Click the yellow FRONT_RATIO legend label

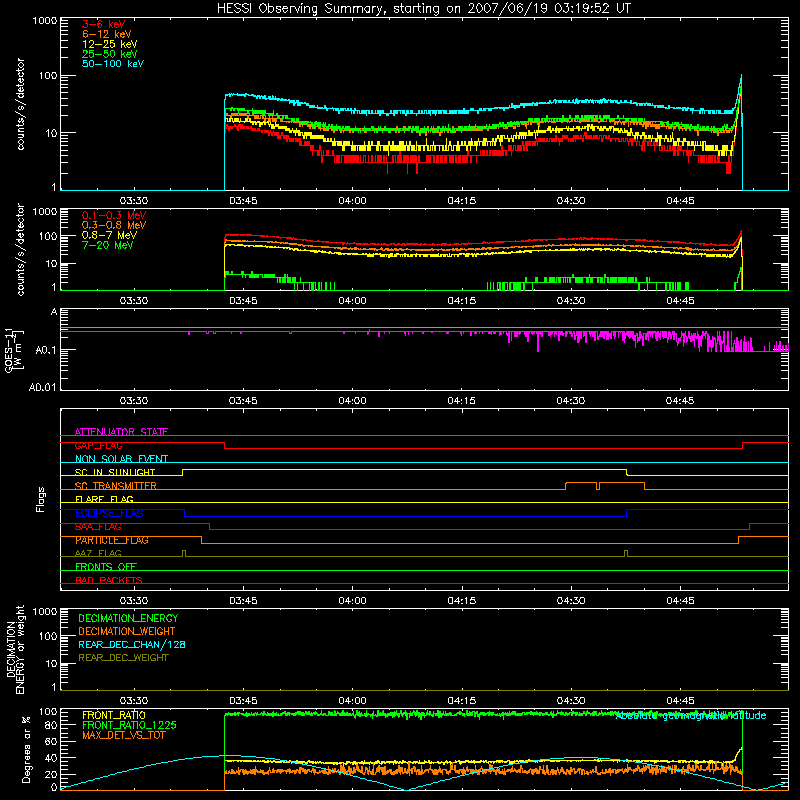(114, 715)
